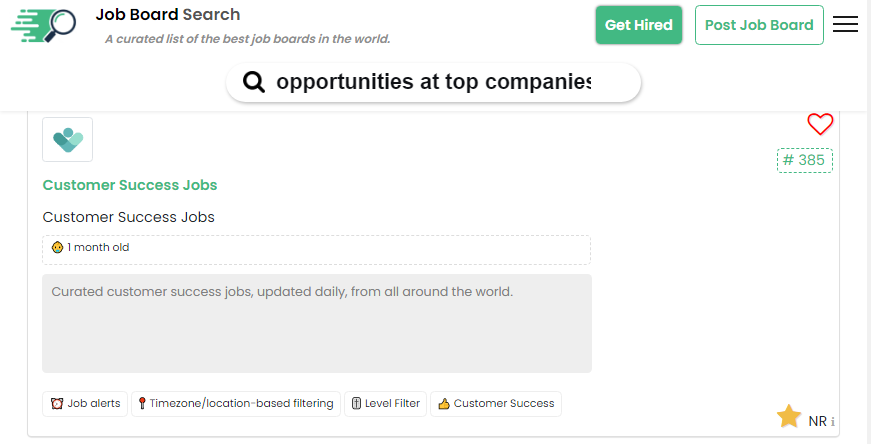871x444 pixels.
Task: Select the Level Filter tag
Action: (385, 404)
